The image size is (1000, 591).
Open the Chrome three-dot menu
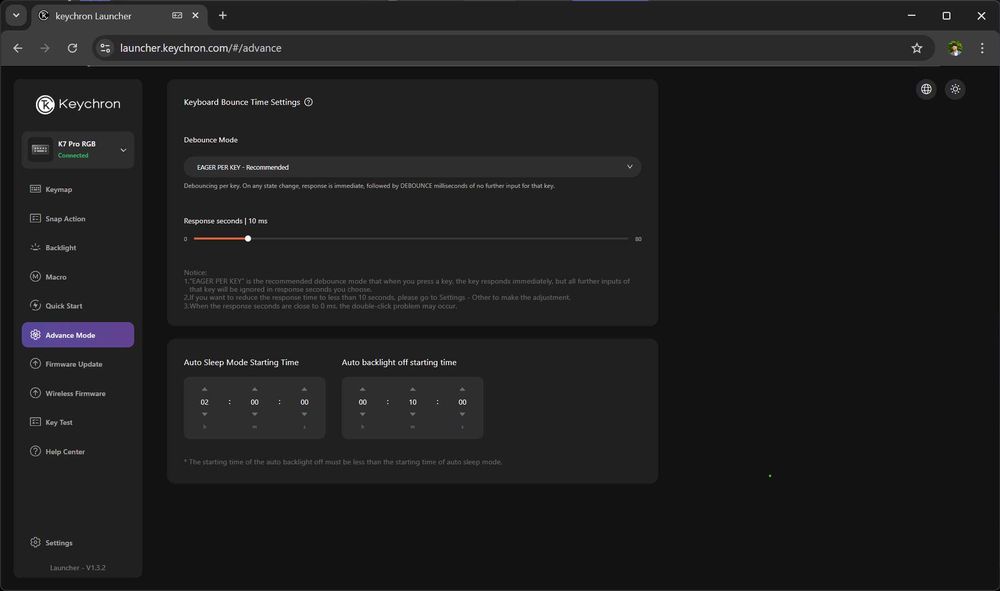982,48
